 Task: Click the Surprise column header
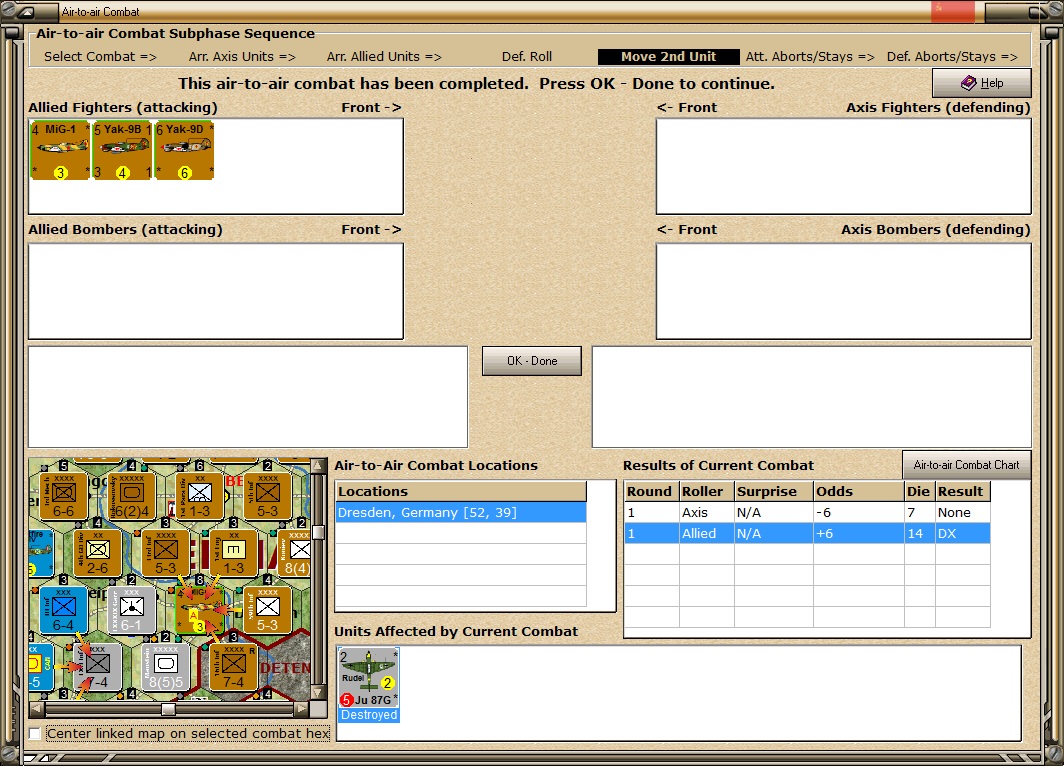click(774, 491)
